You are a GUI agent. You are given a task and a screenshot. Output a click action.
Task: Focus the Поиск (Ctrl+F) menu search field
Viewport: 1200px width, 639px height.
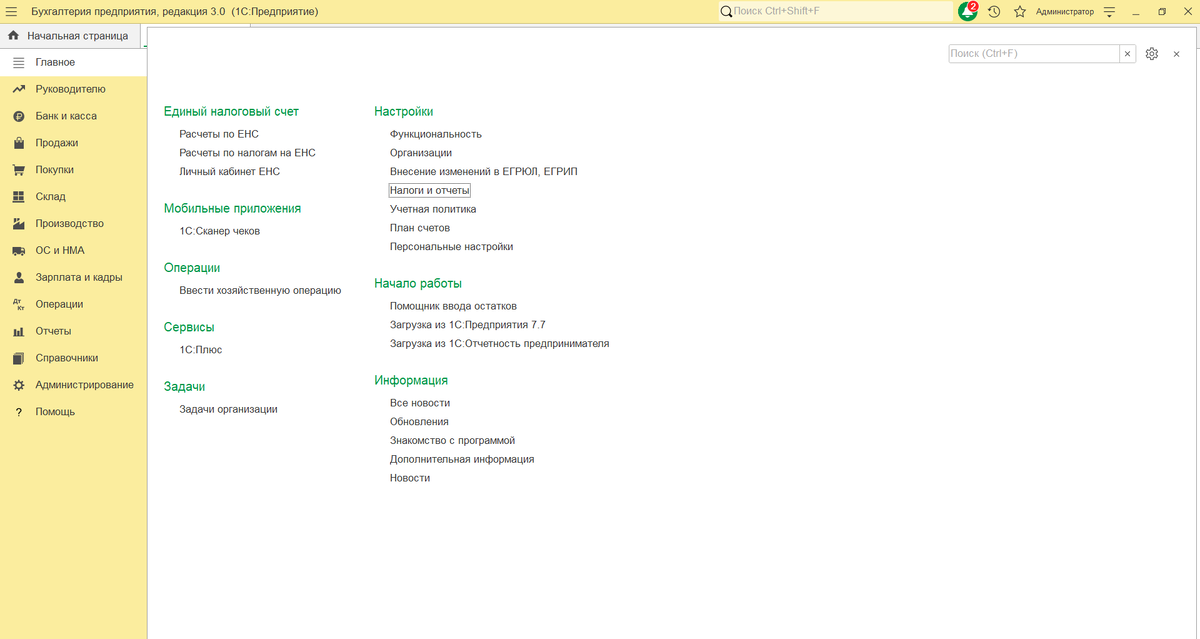click(1033, 54)
